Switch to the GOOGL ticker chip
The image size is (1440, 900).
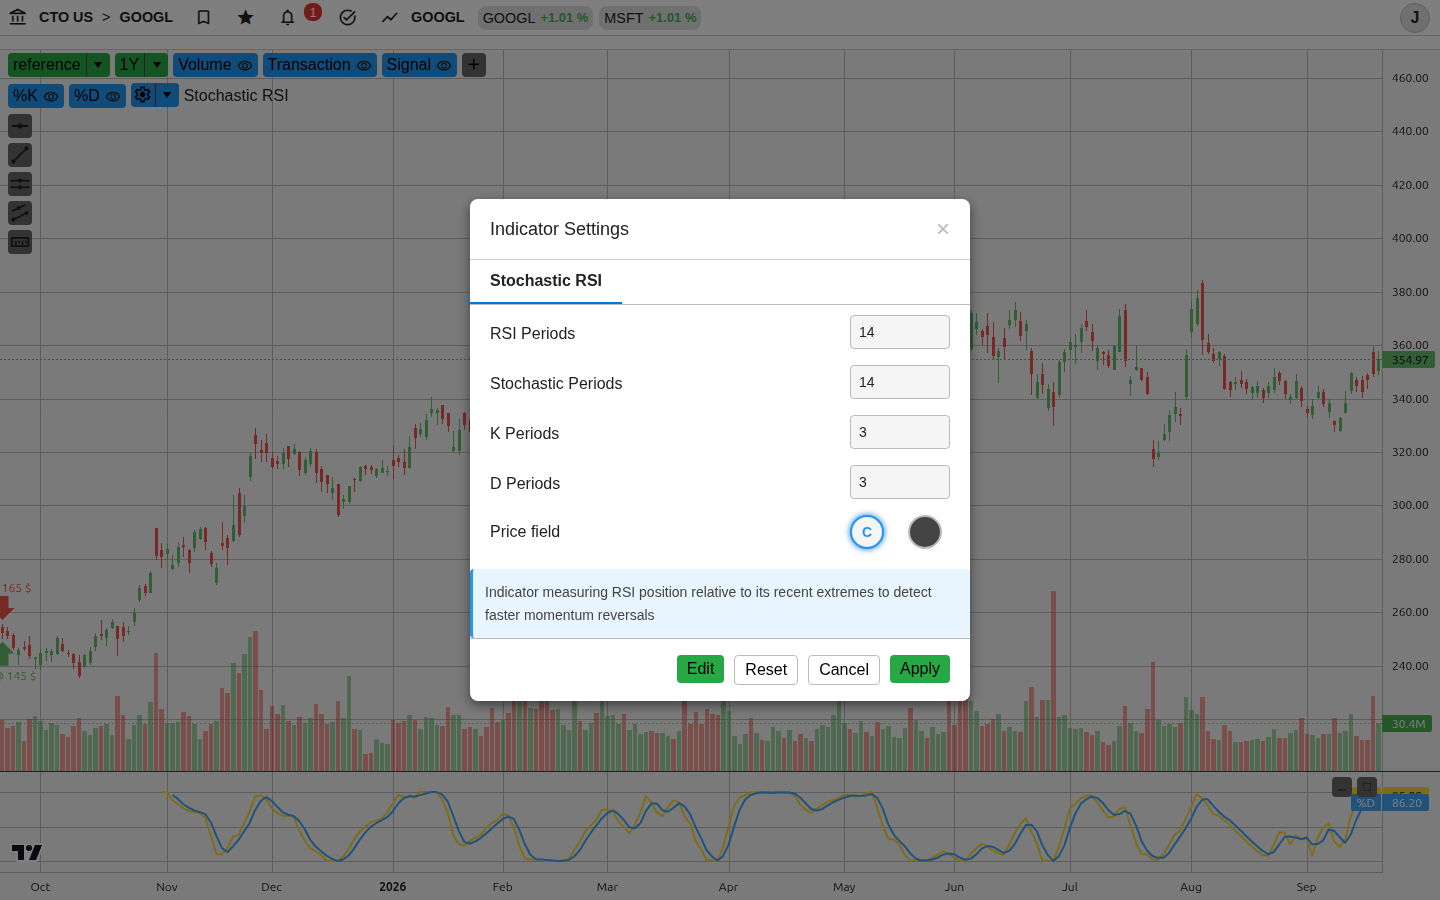pyautogui.click(x=536, y=18)
